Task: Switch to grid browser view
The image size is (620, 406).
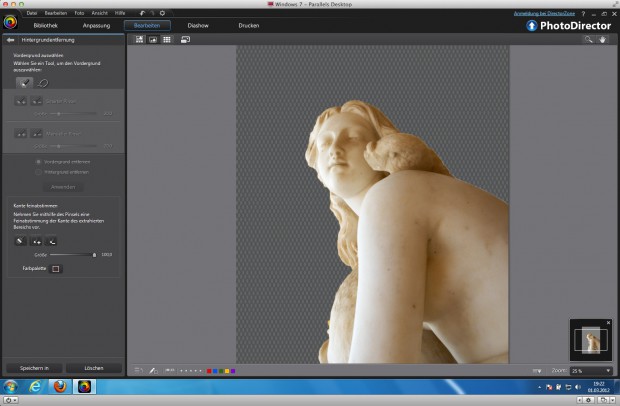Action: [167, 40]
